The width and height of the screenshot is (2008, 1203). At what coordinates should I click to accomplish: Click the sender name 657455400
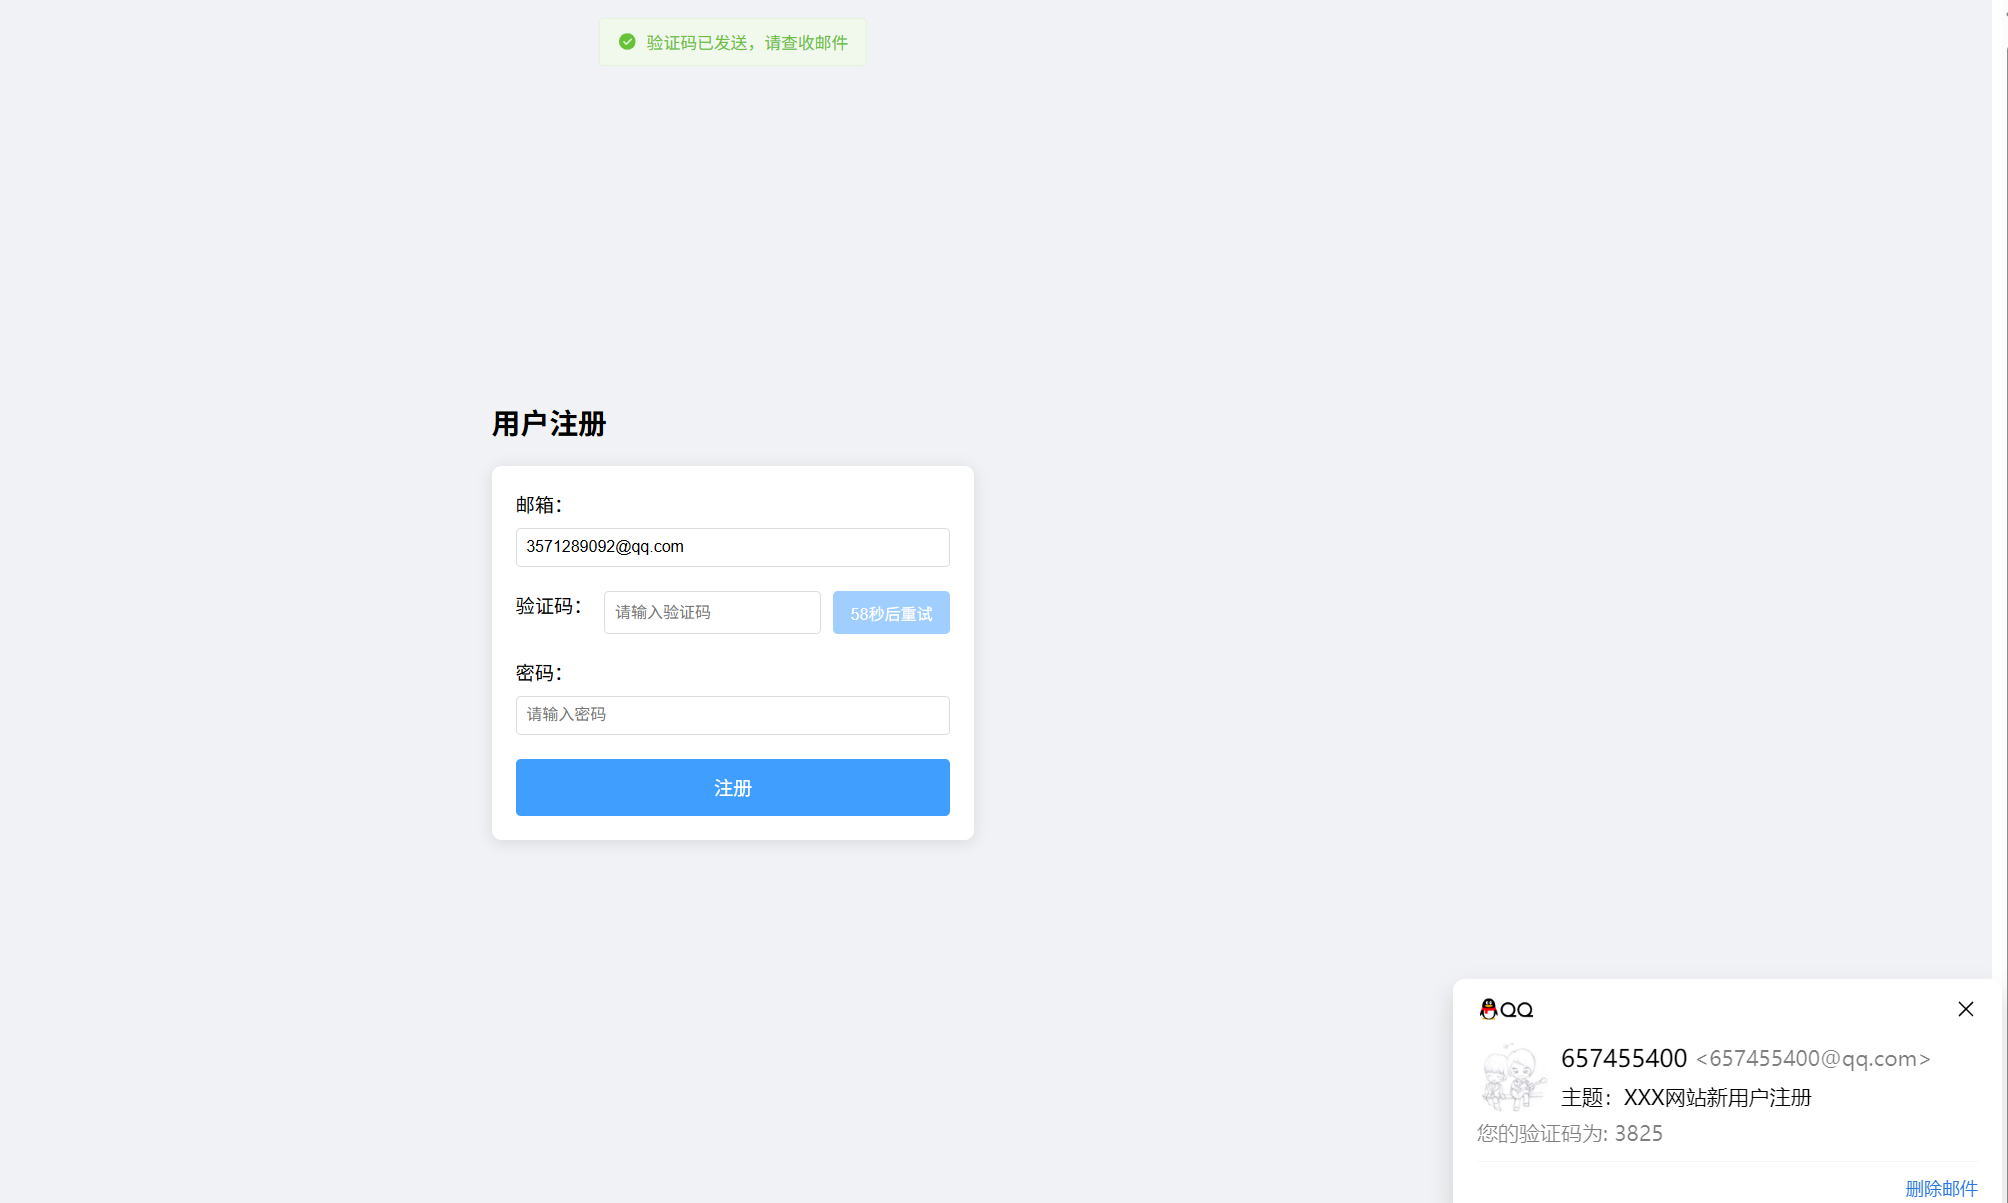[x=1623, y=1058]
